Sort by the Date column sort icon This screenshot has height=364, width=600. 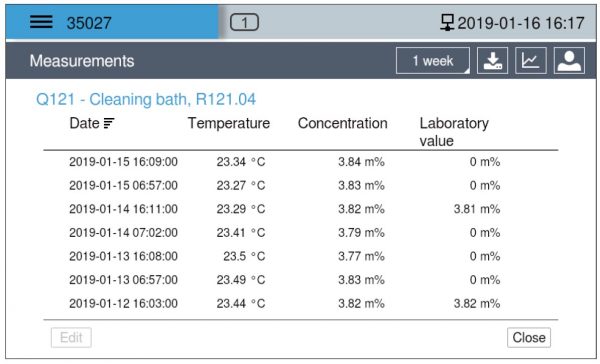coord(109,123)
